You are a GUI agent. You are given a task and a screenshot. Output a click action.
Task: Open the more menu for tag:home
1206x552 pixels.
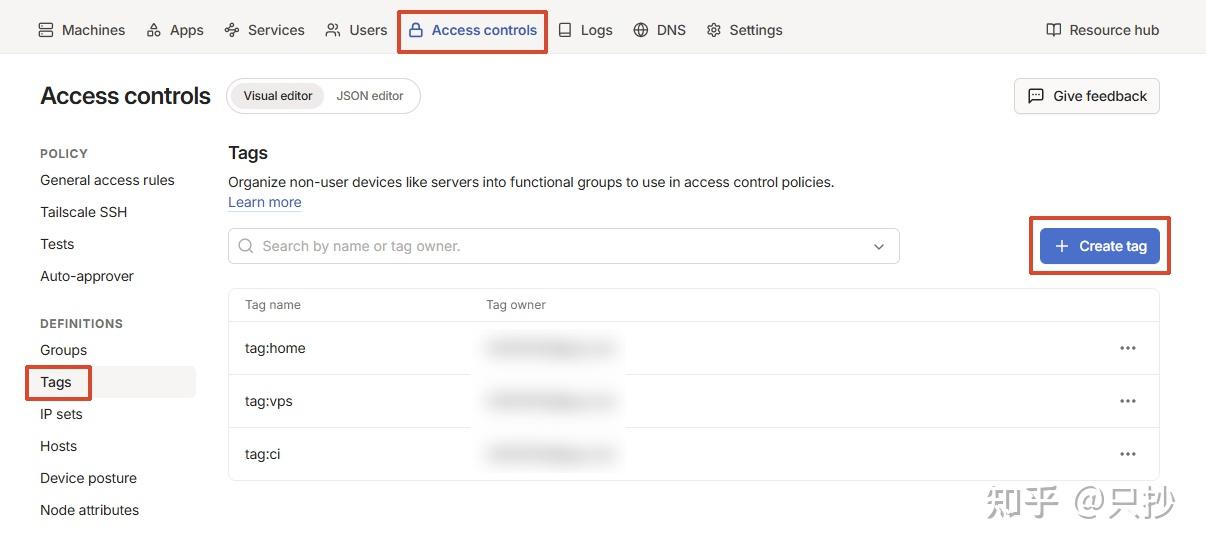pos(1128,348)
